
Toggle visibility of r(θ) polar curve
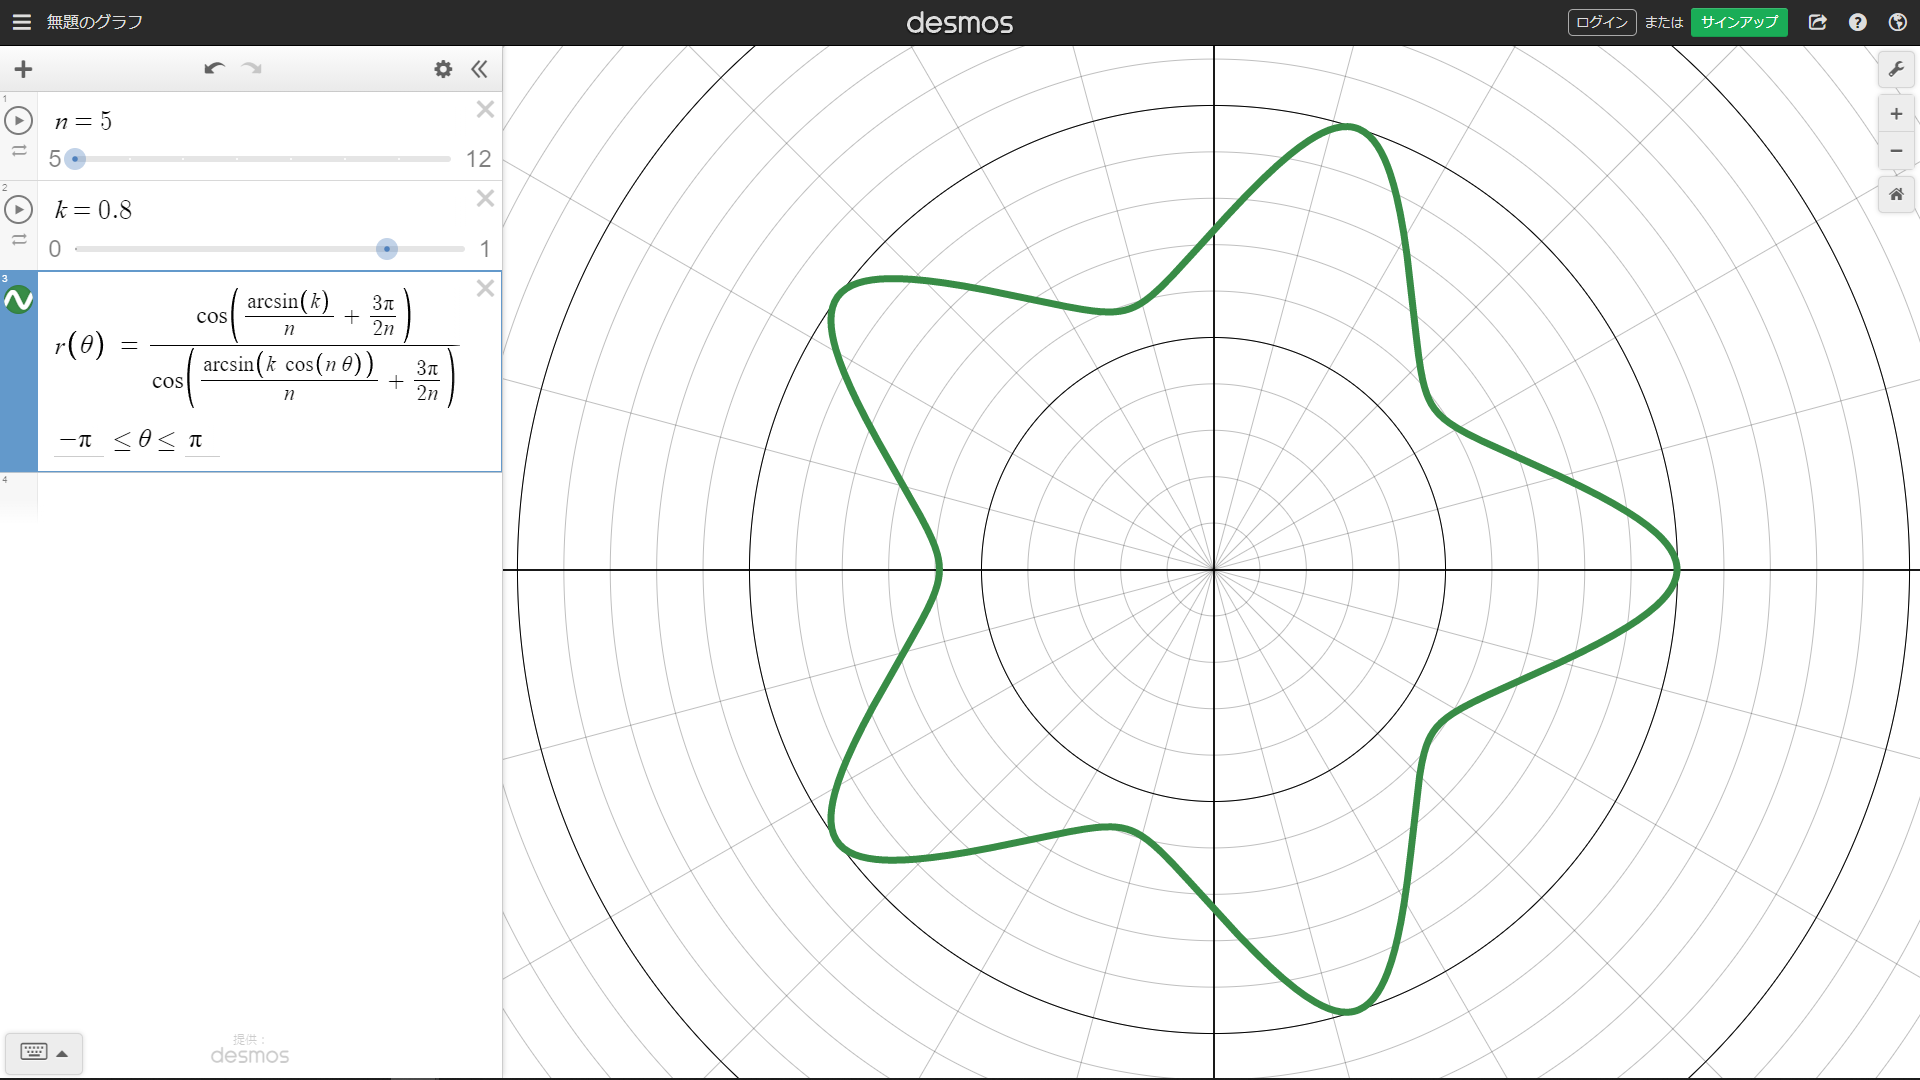tap(19, 300)
